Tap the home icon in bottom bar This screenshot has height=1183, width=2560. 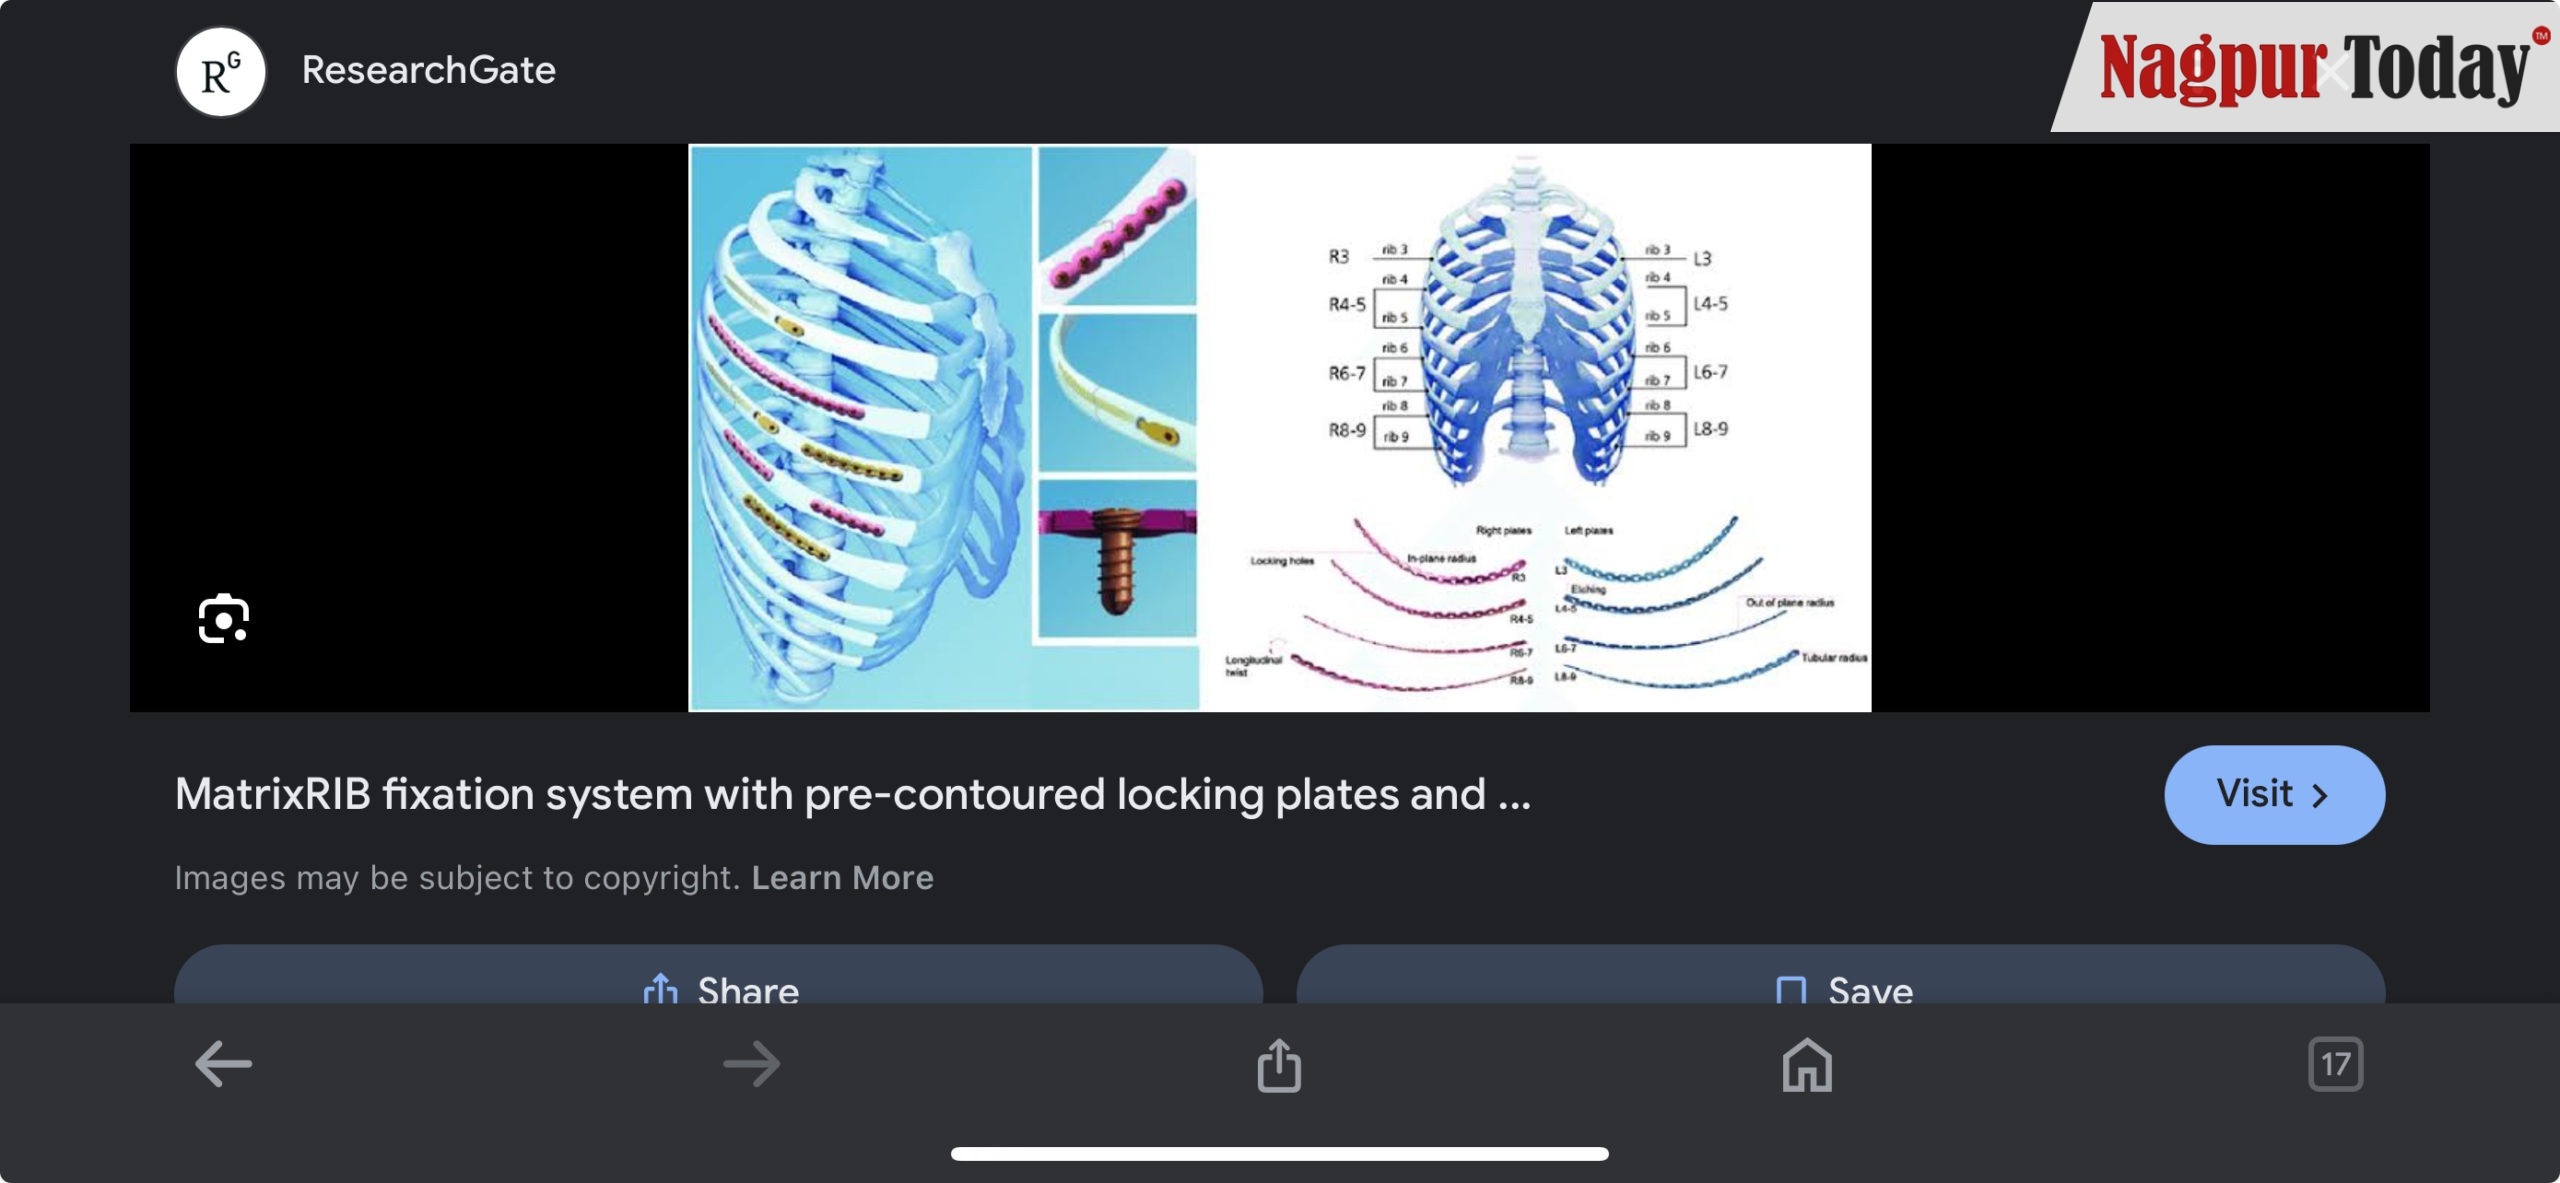(1807, 1065)
